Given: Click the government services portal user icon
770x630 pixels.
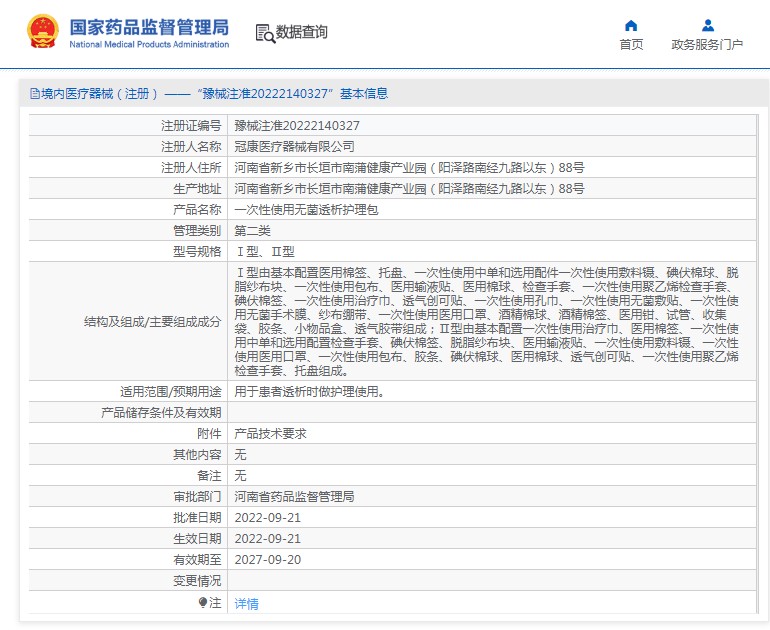Looking at the screenshot, I should 708,26.
